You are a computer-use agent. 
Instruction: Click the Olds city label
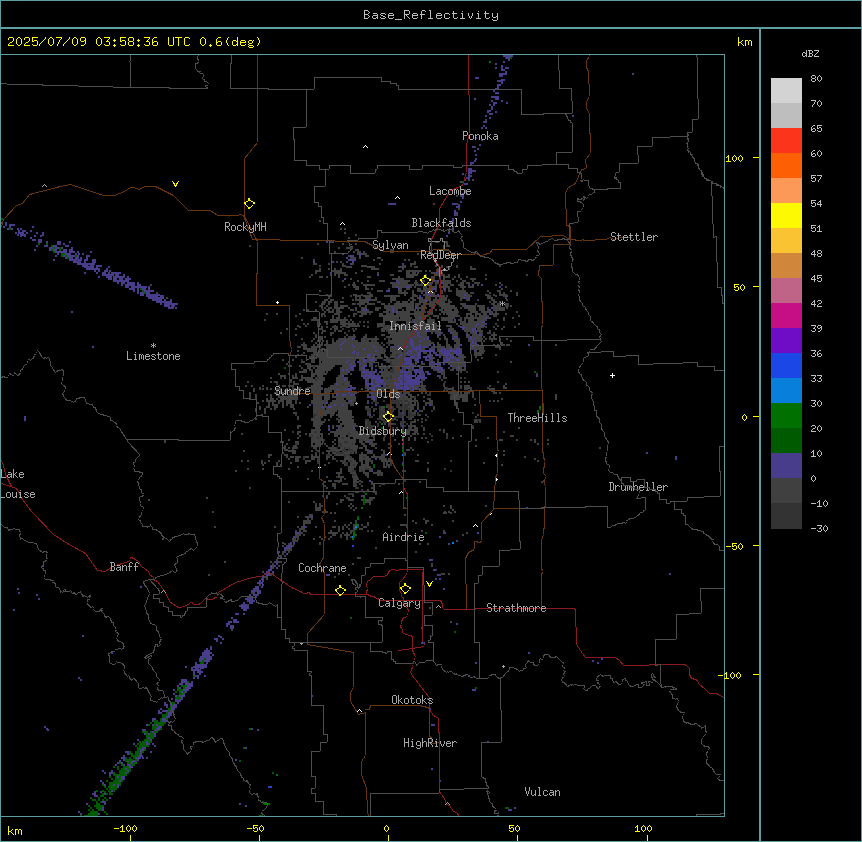pos(388,394)
